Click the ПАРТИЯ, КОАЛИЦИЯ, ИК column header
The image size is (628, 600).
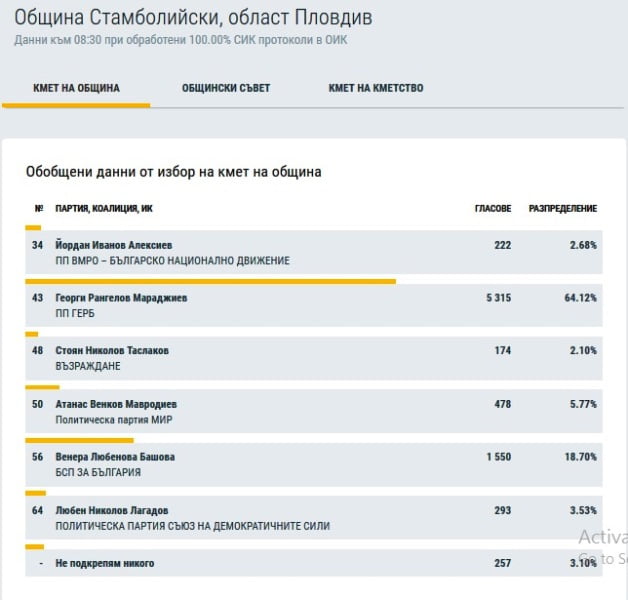(104, 209)
